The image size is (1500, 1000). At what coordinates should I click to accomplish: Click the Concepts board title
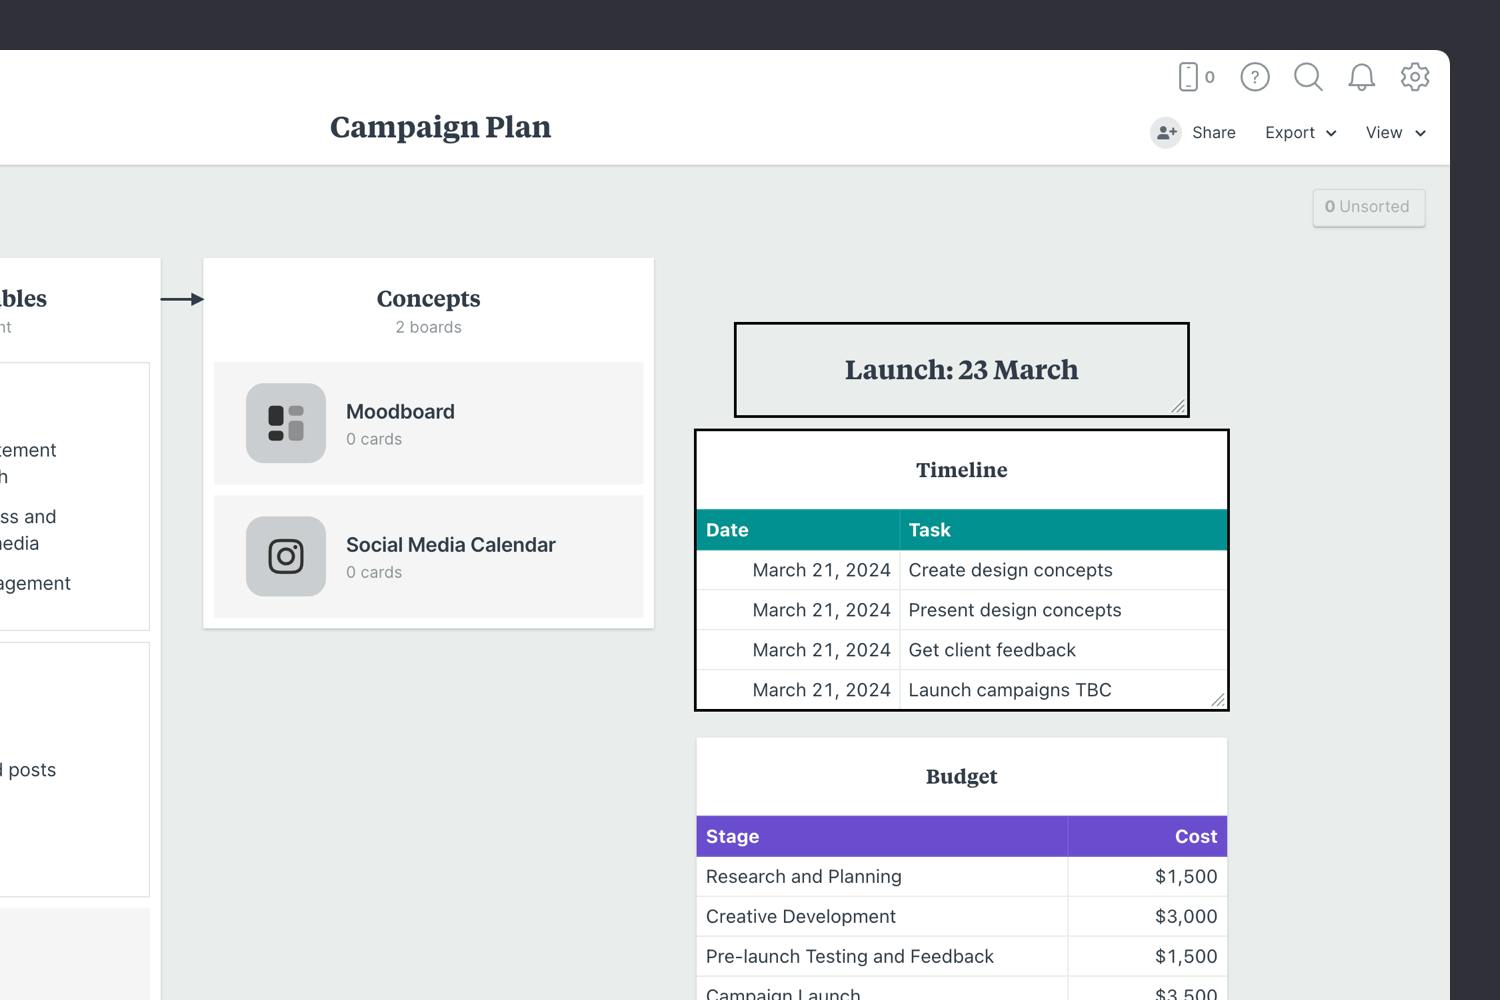(428, 298)
